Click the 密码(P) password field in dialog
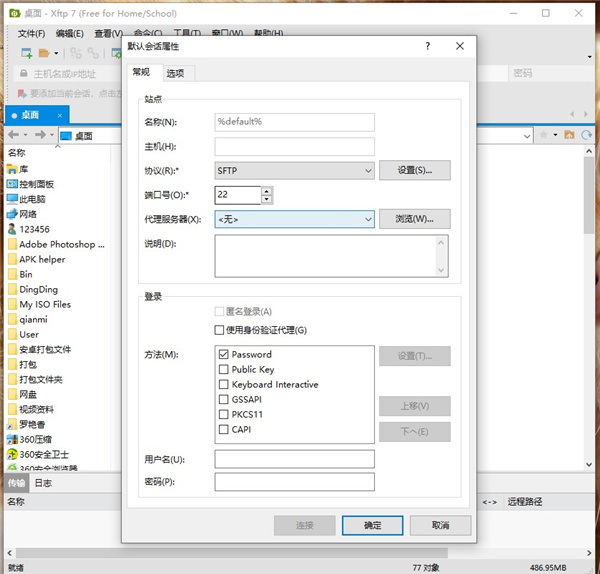The height and width of the screenshot is (574, 600). click(294, 482)
